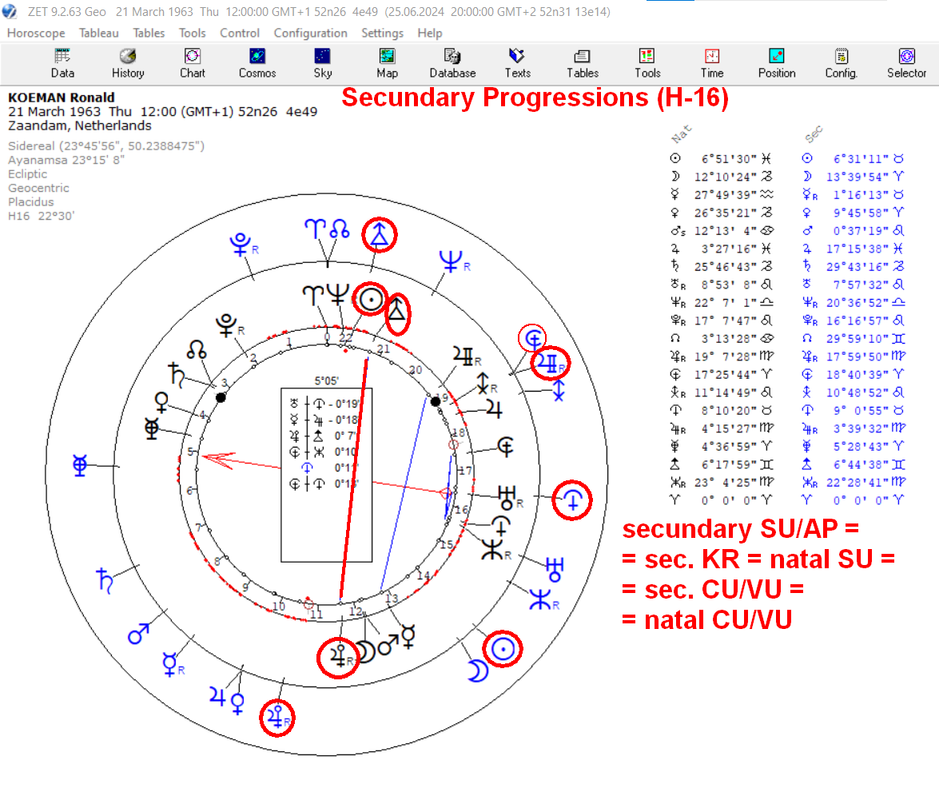Click natal Neptune position 22° 7' 1"
Image resolution: width=939 pixels, height=800 pixels.
725,302
